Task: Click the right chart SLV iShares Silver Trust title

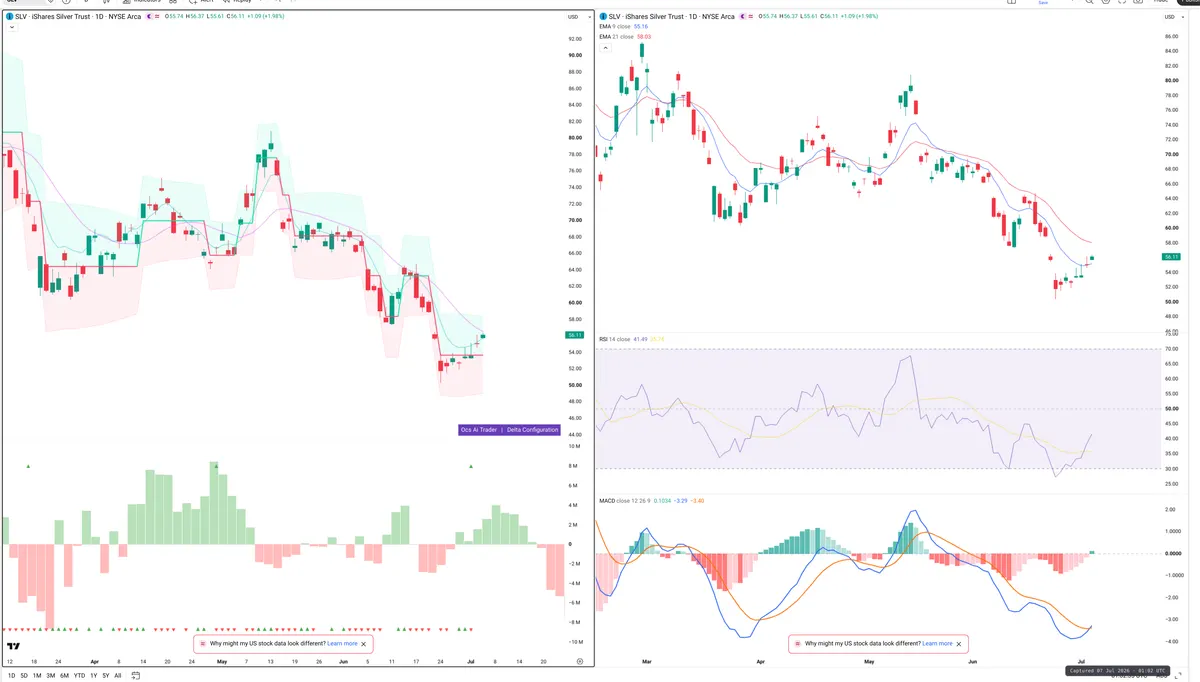Action: pos(672,16)
